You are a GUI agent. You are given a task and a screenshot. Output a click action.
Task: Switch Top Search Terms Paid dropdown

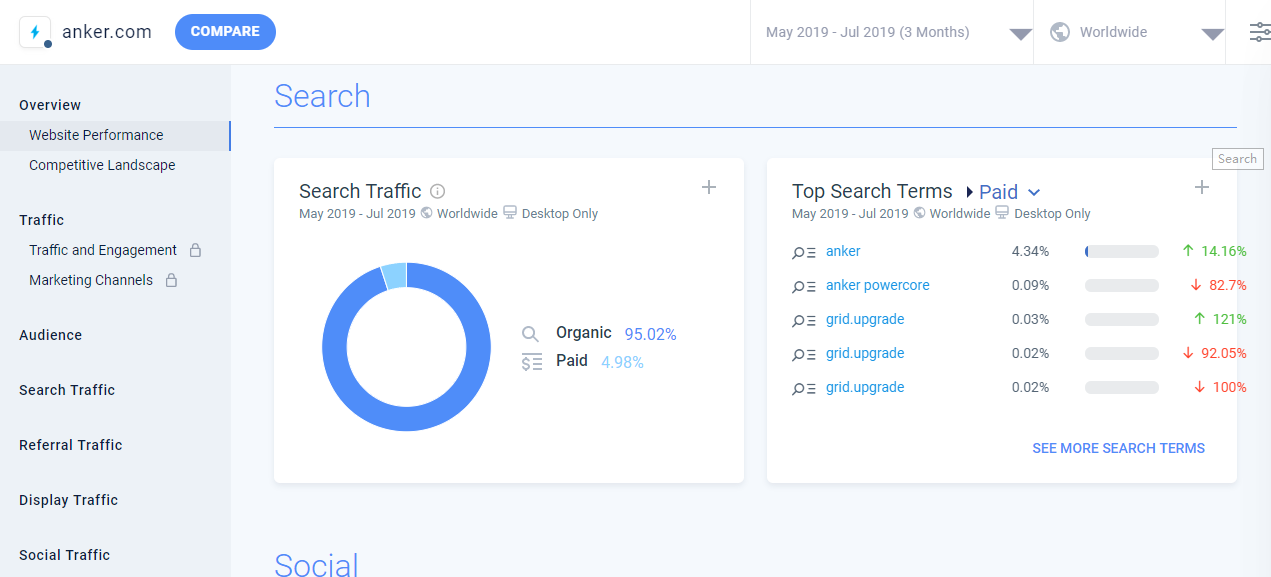[x=1009, y=192]
